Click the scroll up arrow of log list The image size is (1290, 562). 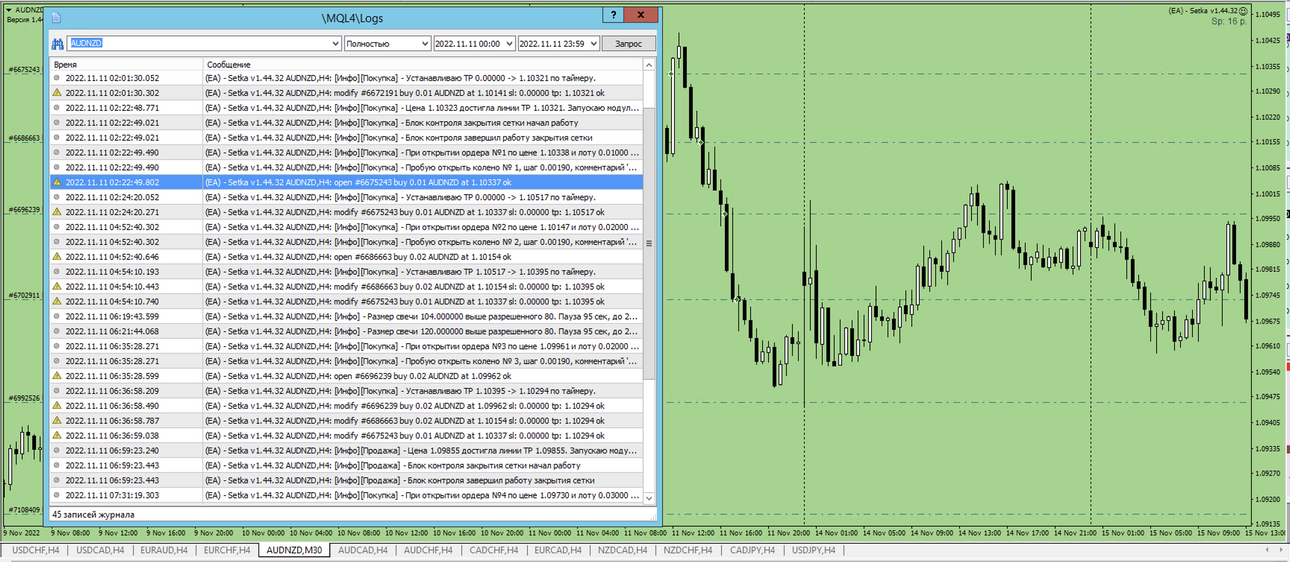pyautogui.click(x=649, y=65)
